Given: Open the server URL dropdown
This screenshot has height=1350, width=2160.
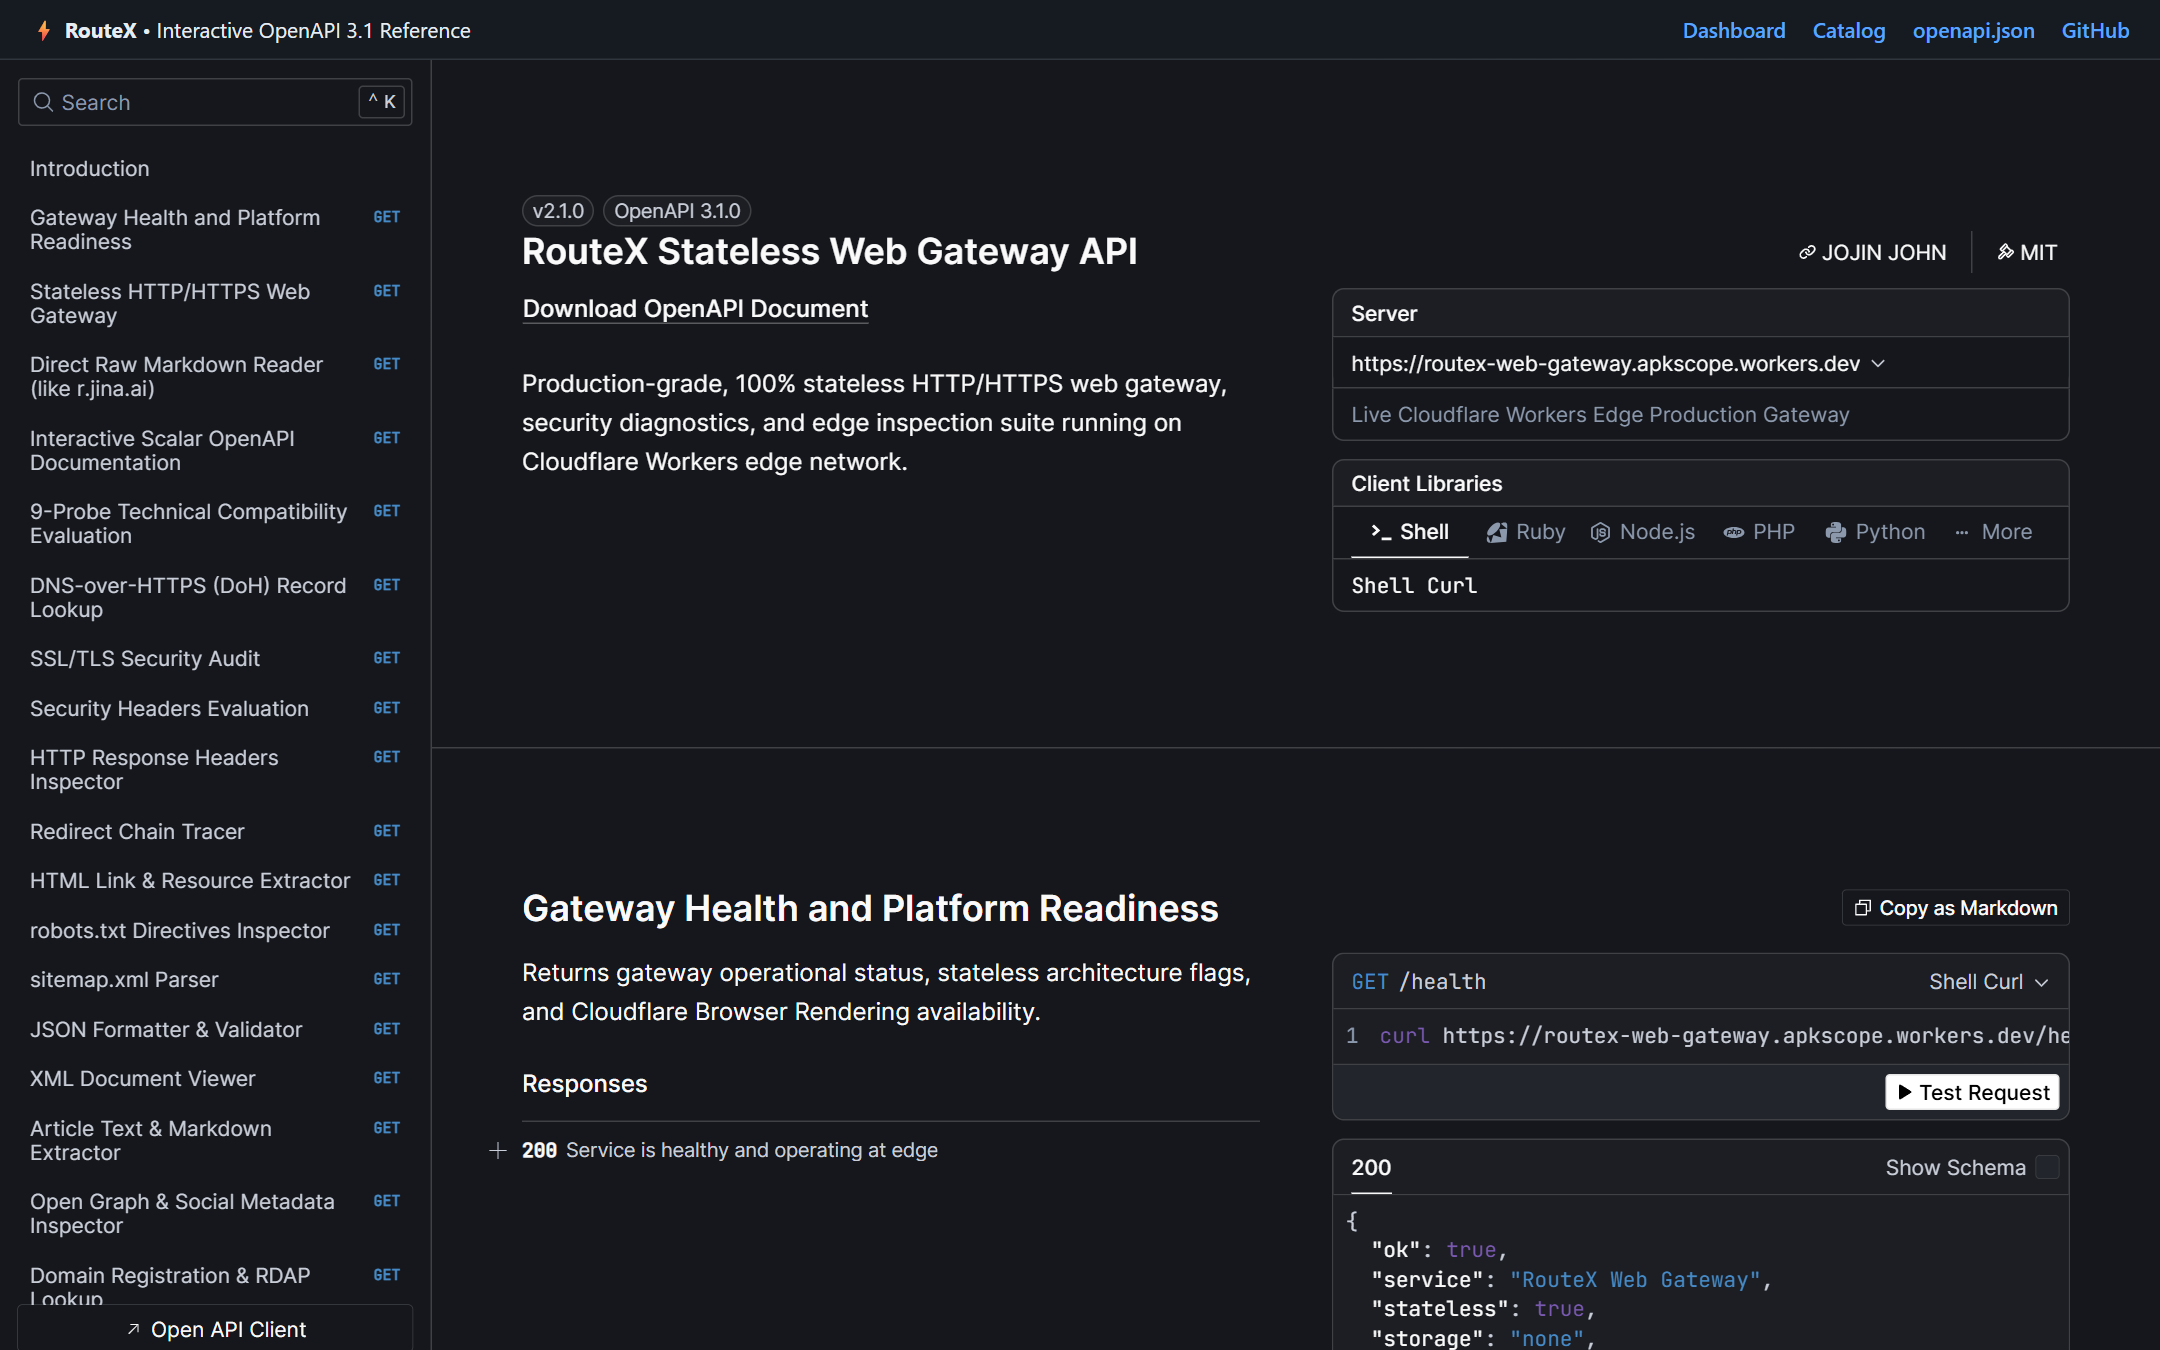Looking at the screenshot, I should pyautogui.click(x=1617, y=363).
